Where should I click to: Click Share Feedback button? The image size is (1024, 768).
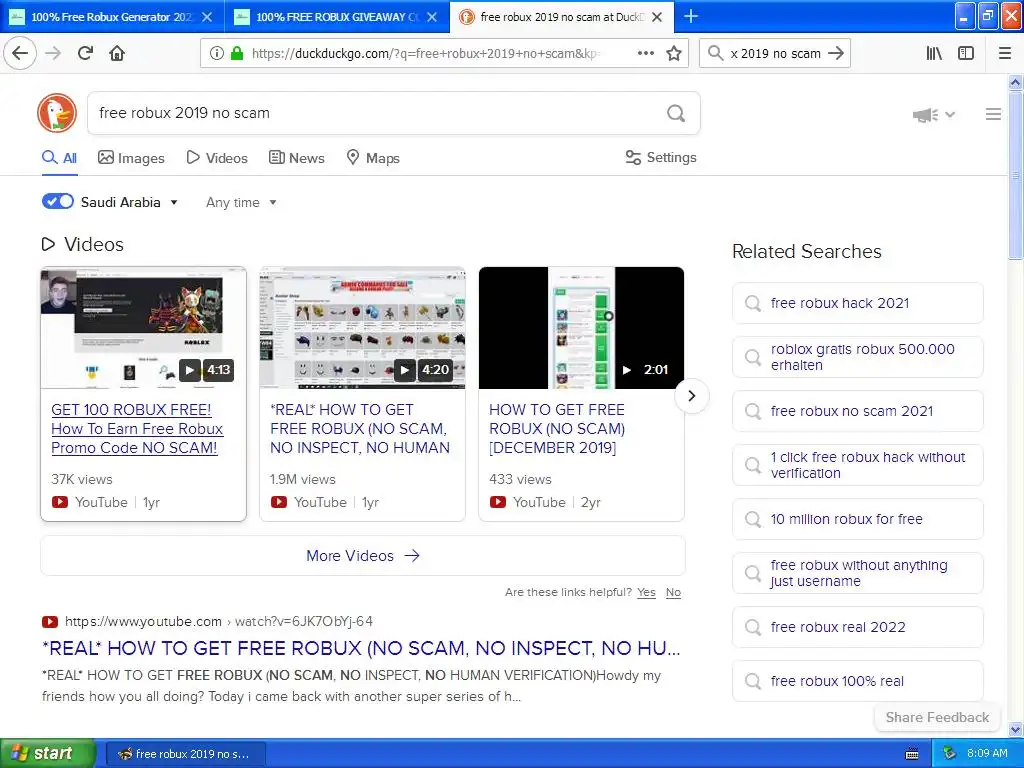(937, 717)
